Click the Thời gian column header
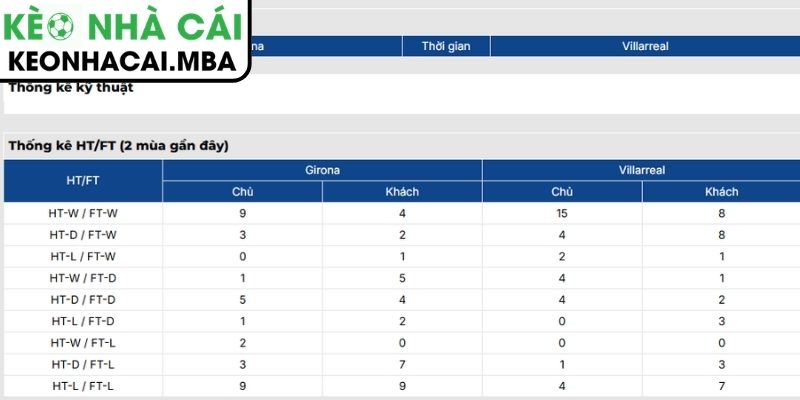 tap(446, 46)
